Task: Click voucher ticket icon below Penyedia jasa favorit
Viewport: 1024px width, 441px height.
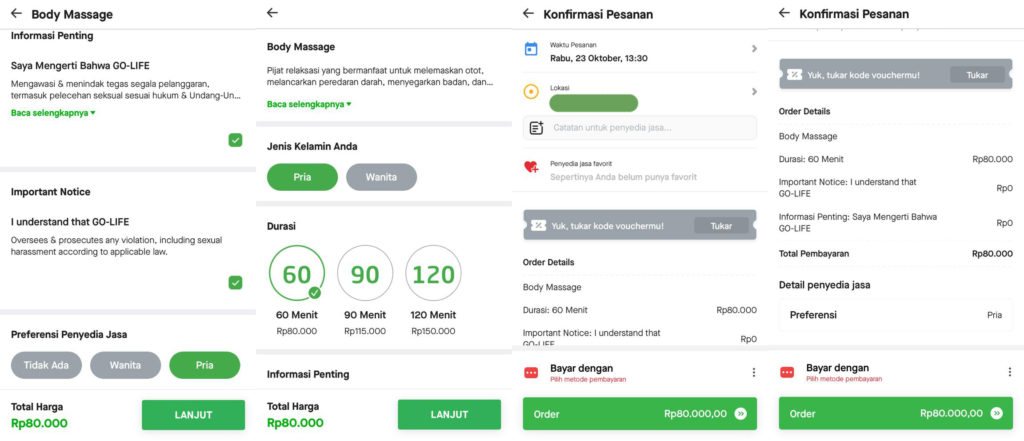Action: point(538,225)
